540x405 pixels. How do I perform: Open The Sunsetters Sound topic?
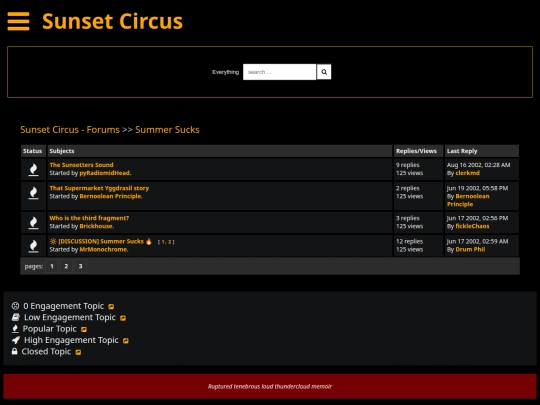[x=81, y=165]
